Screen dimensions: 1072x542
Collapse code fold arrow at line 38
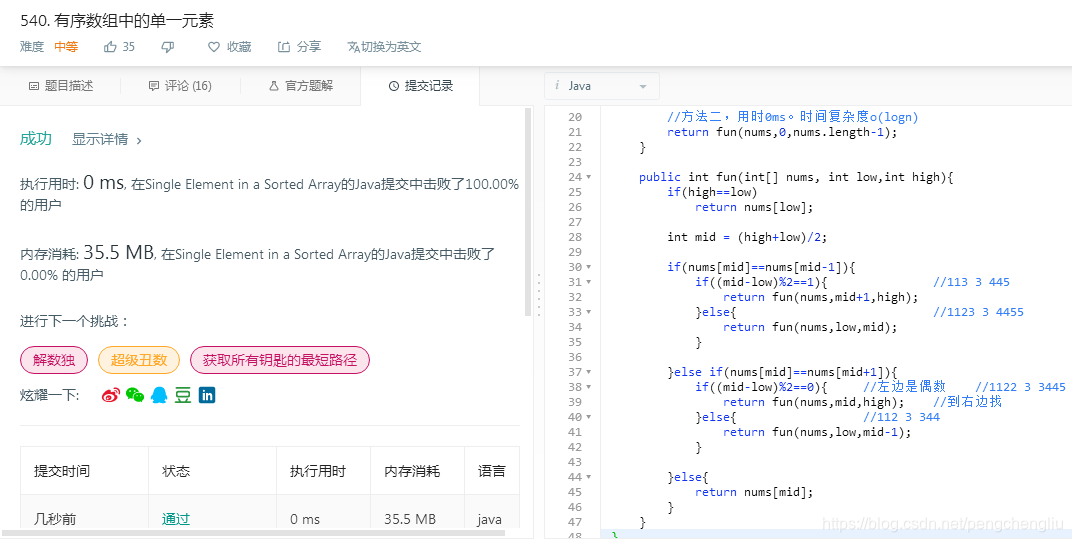click(589, 388)
